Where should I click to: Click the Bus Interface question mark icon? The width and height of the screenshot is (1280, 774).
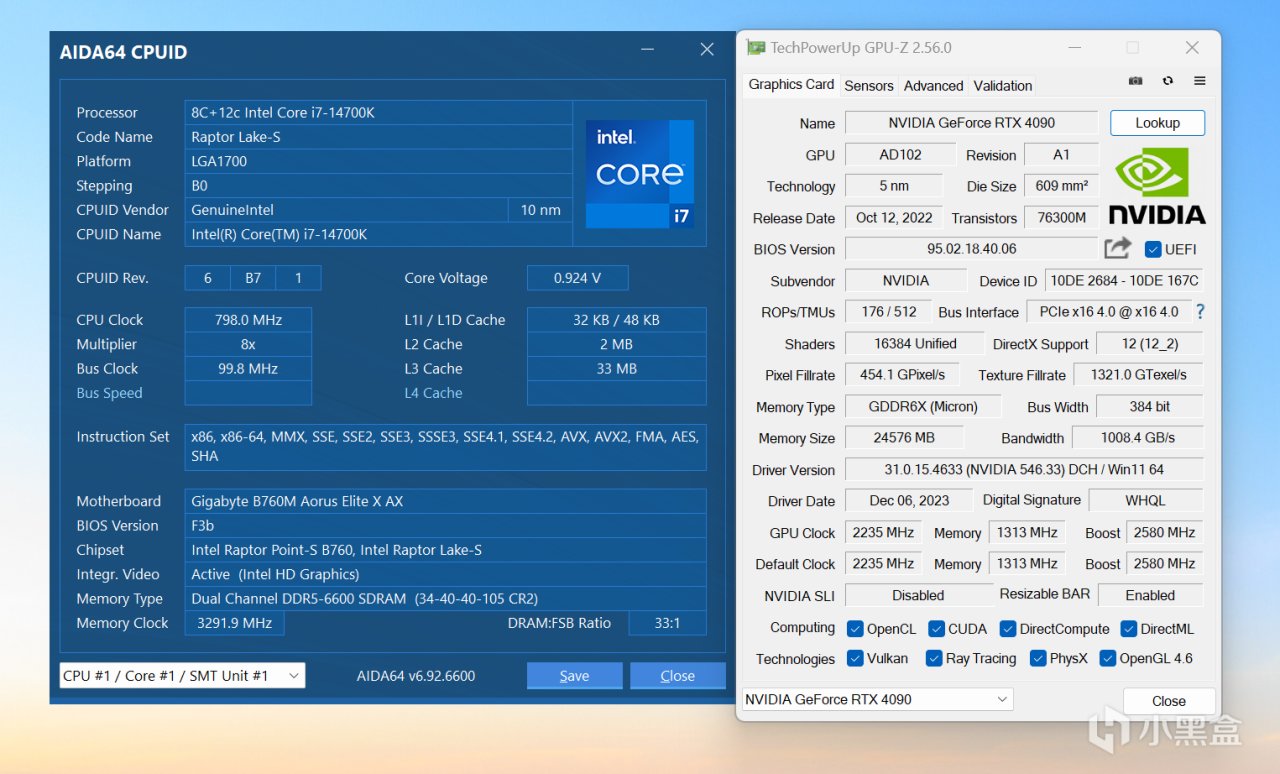pos(1200,312)
